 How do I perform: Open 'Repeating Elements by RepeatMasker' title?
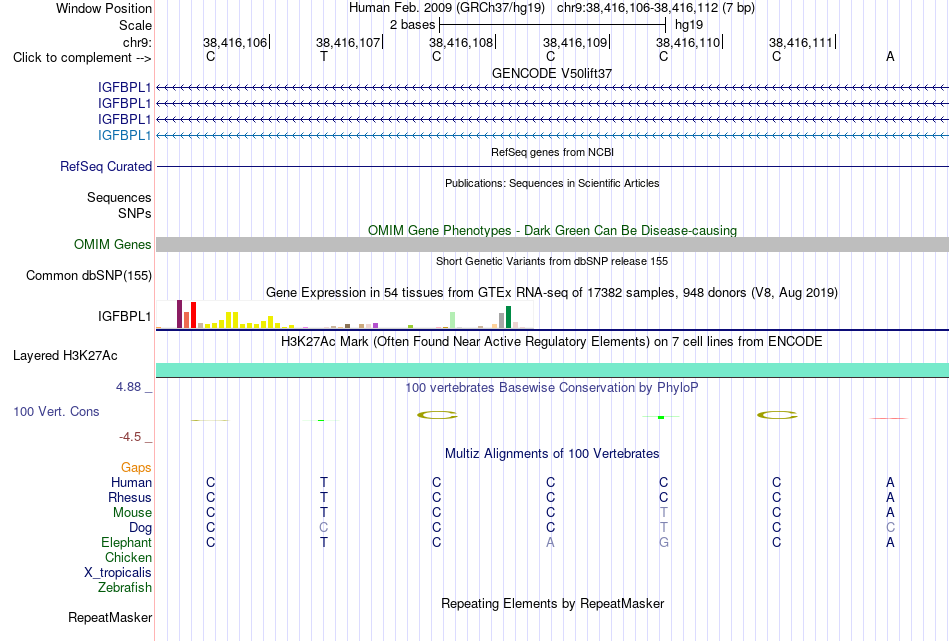pyautogui.click(x=553, y=603)
